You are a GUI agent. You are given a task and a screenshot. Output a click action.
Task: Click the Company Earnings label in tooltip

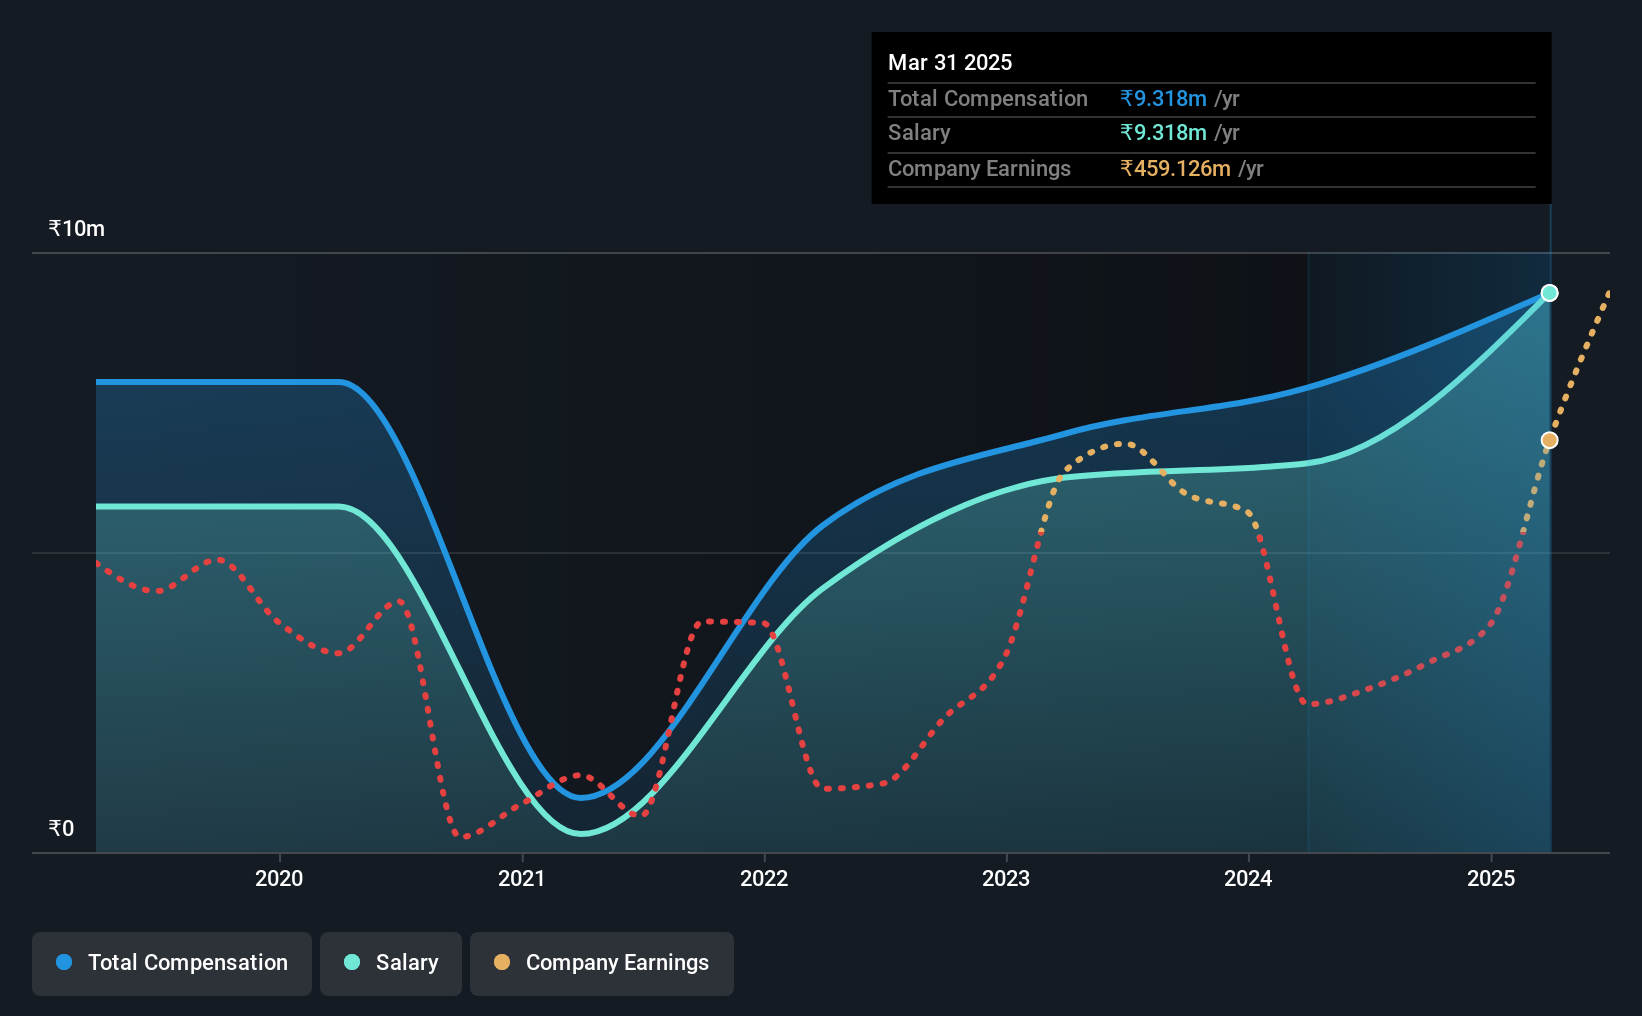pos(979,168)
